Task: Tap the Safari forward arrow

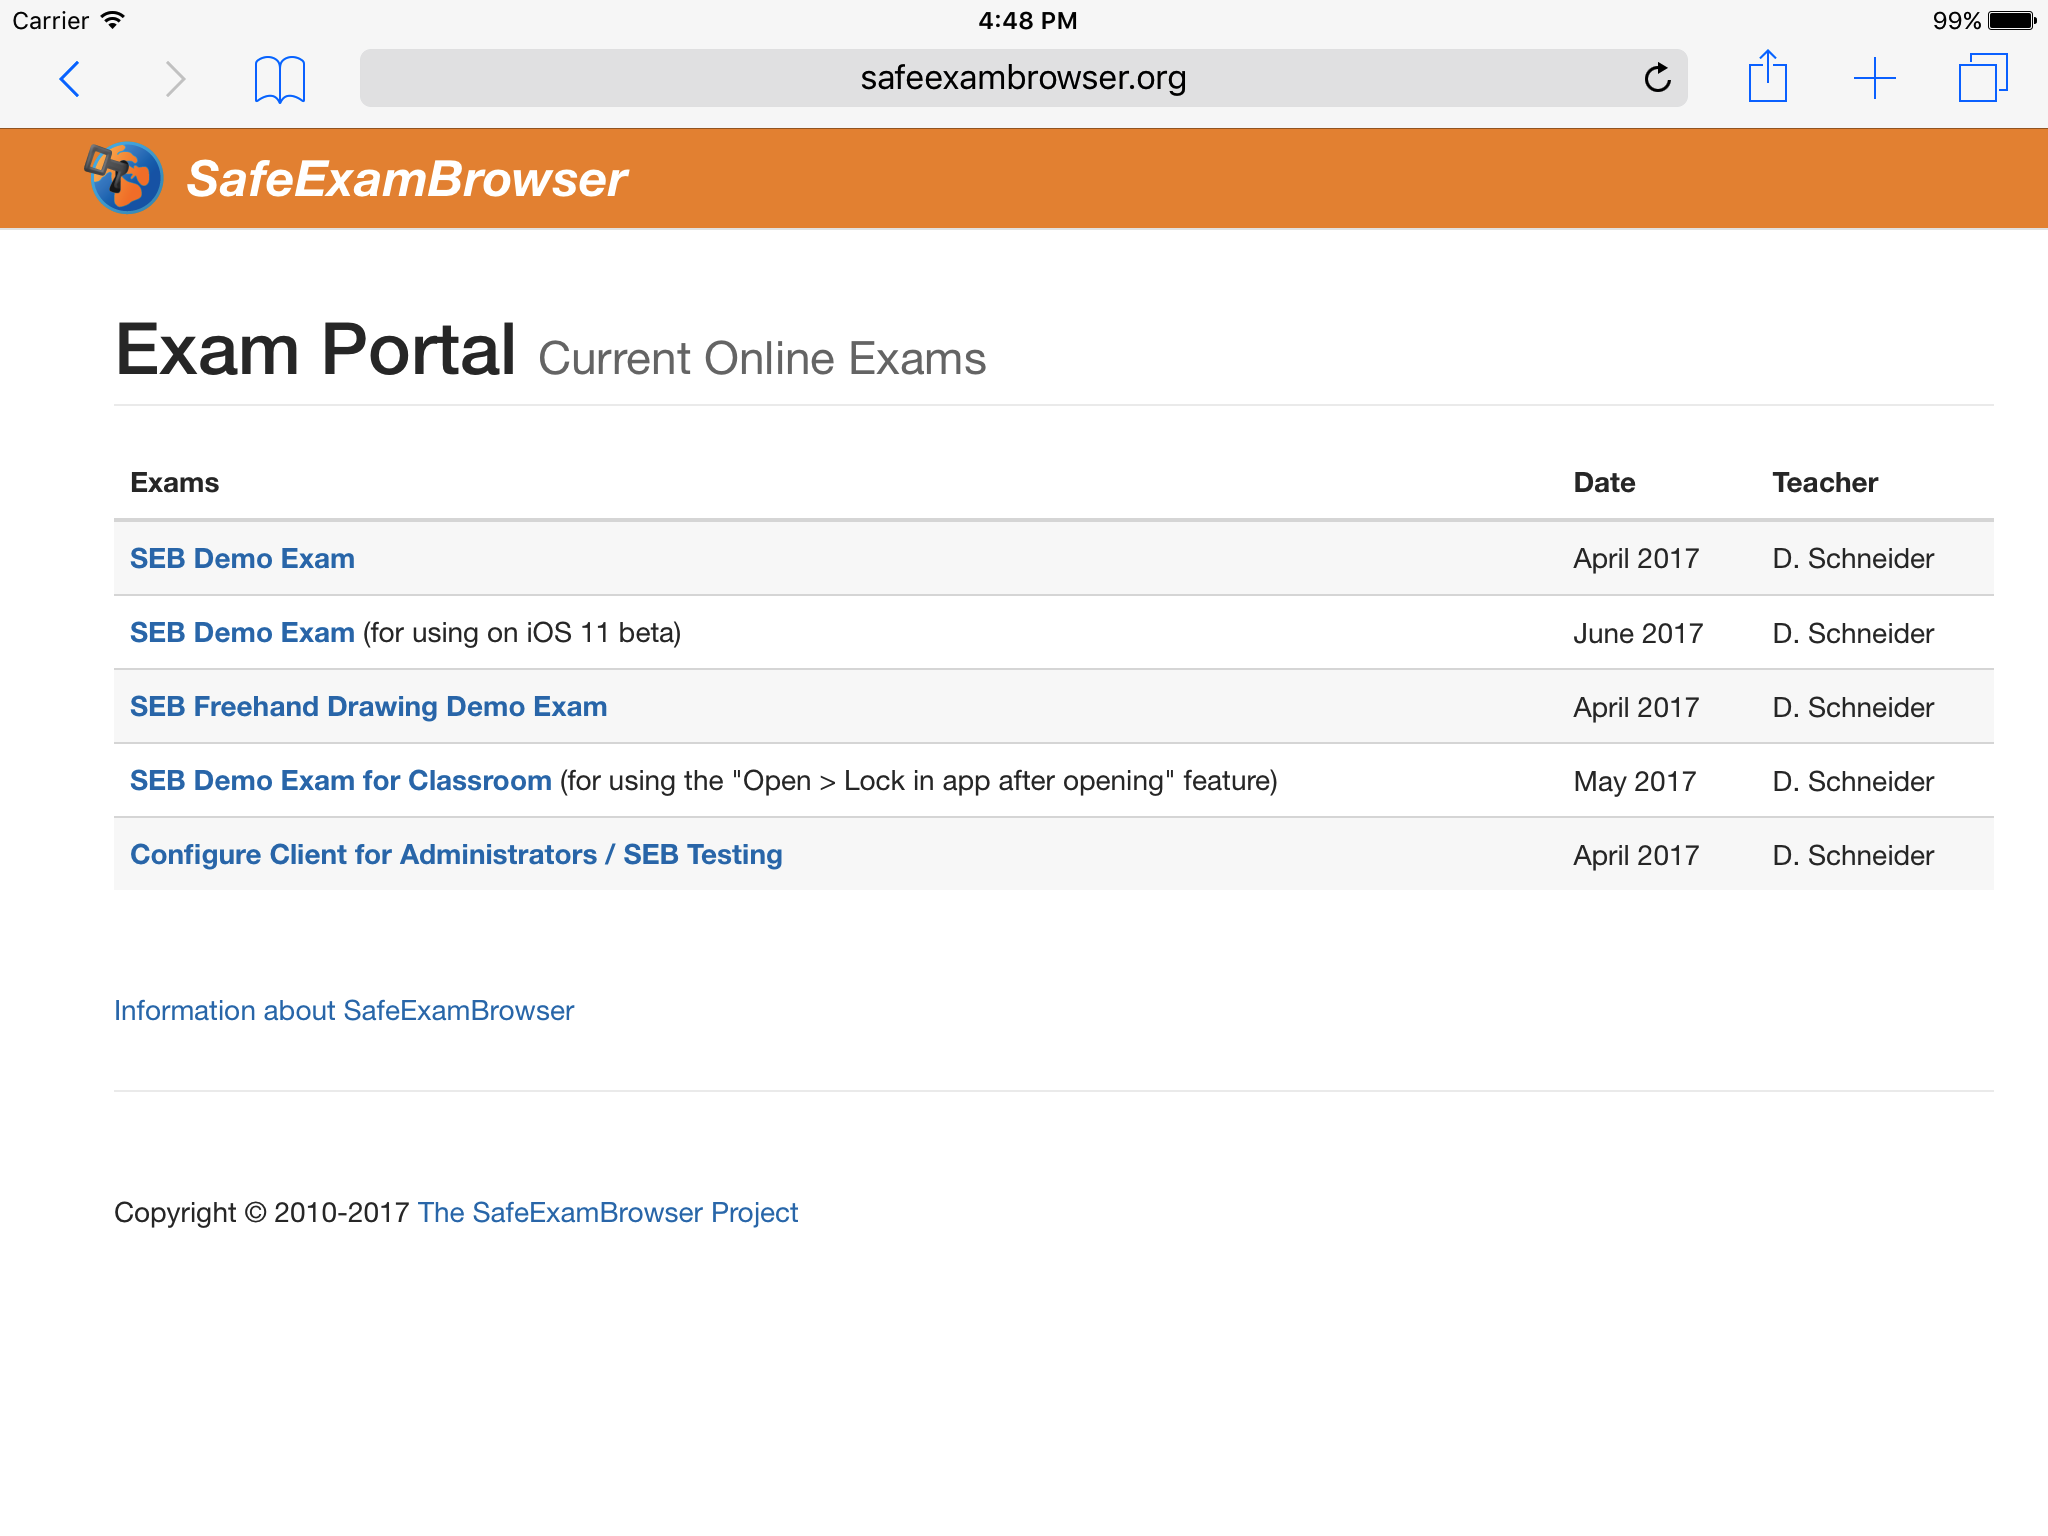Action: (175, 79)
